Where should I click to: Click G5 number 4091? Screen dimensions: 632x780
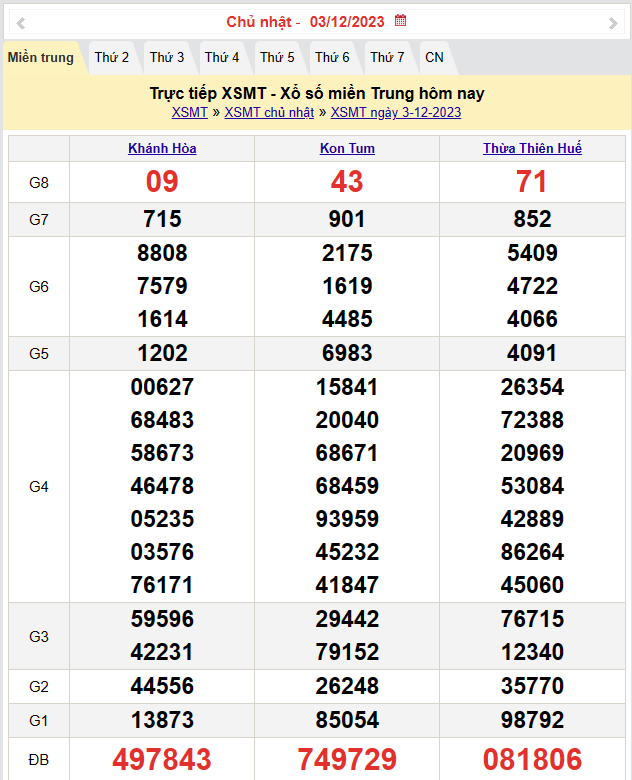click(x=532, y=353)
